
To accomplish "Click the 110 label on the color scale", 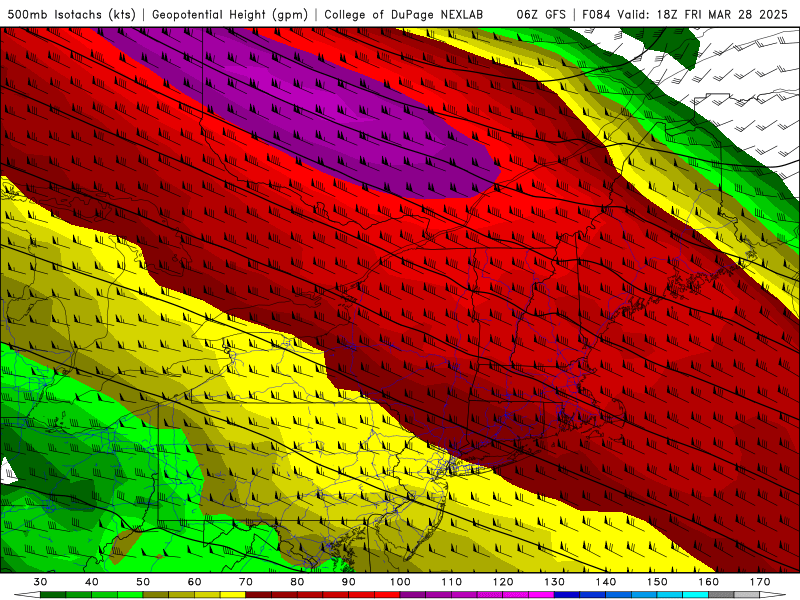I will 452,582.
